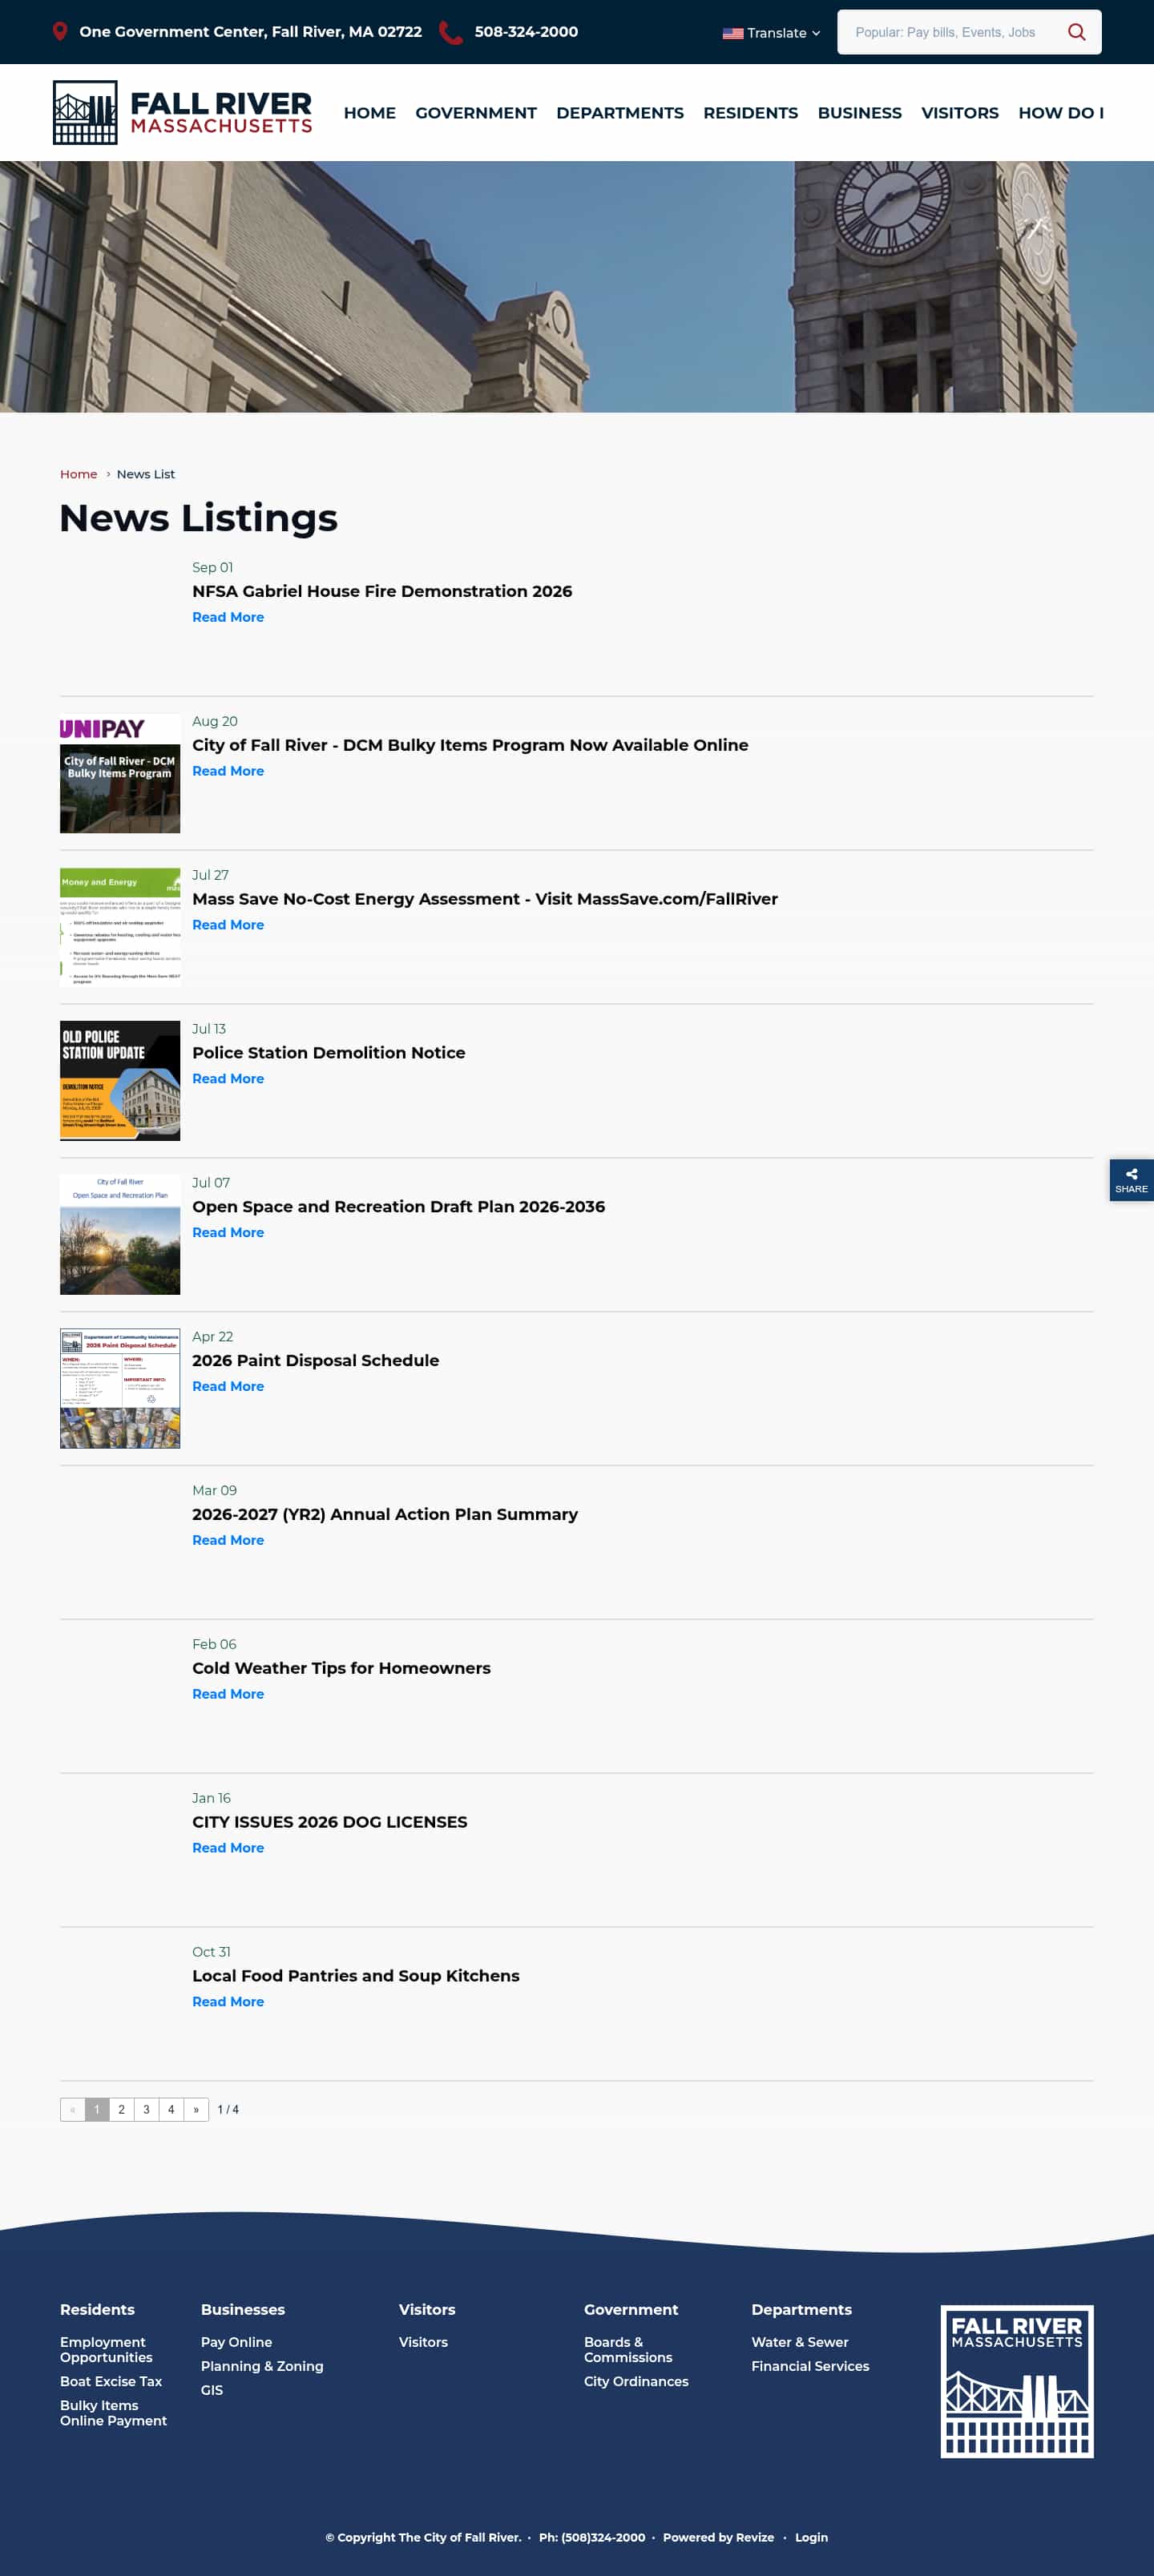Open the Translate language dropdown
This screenshot has height=2576, width=1154.
coord(771,33)
